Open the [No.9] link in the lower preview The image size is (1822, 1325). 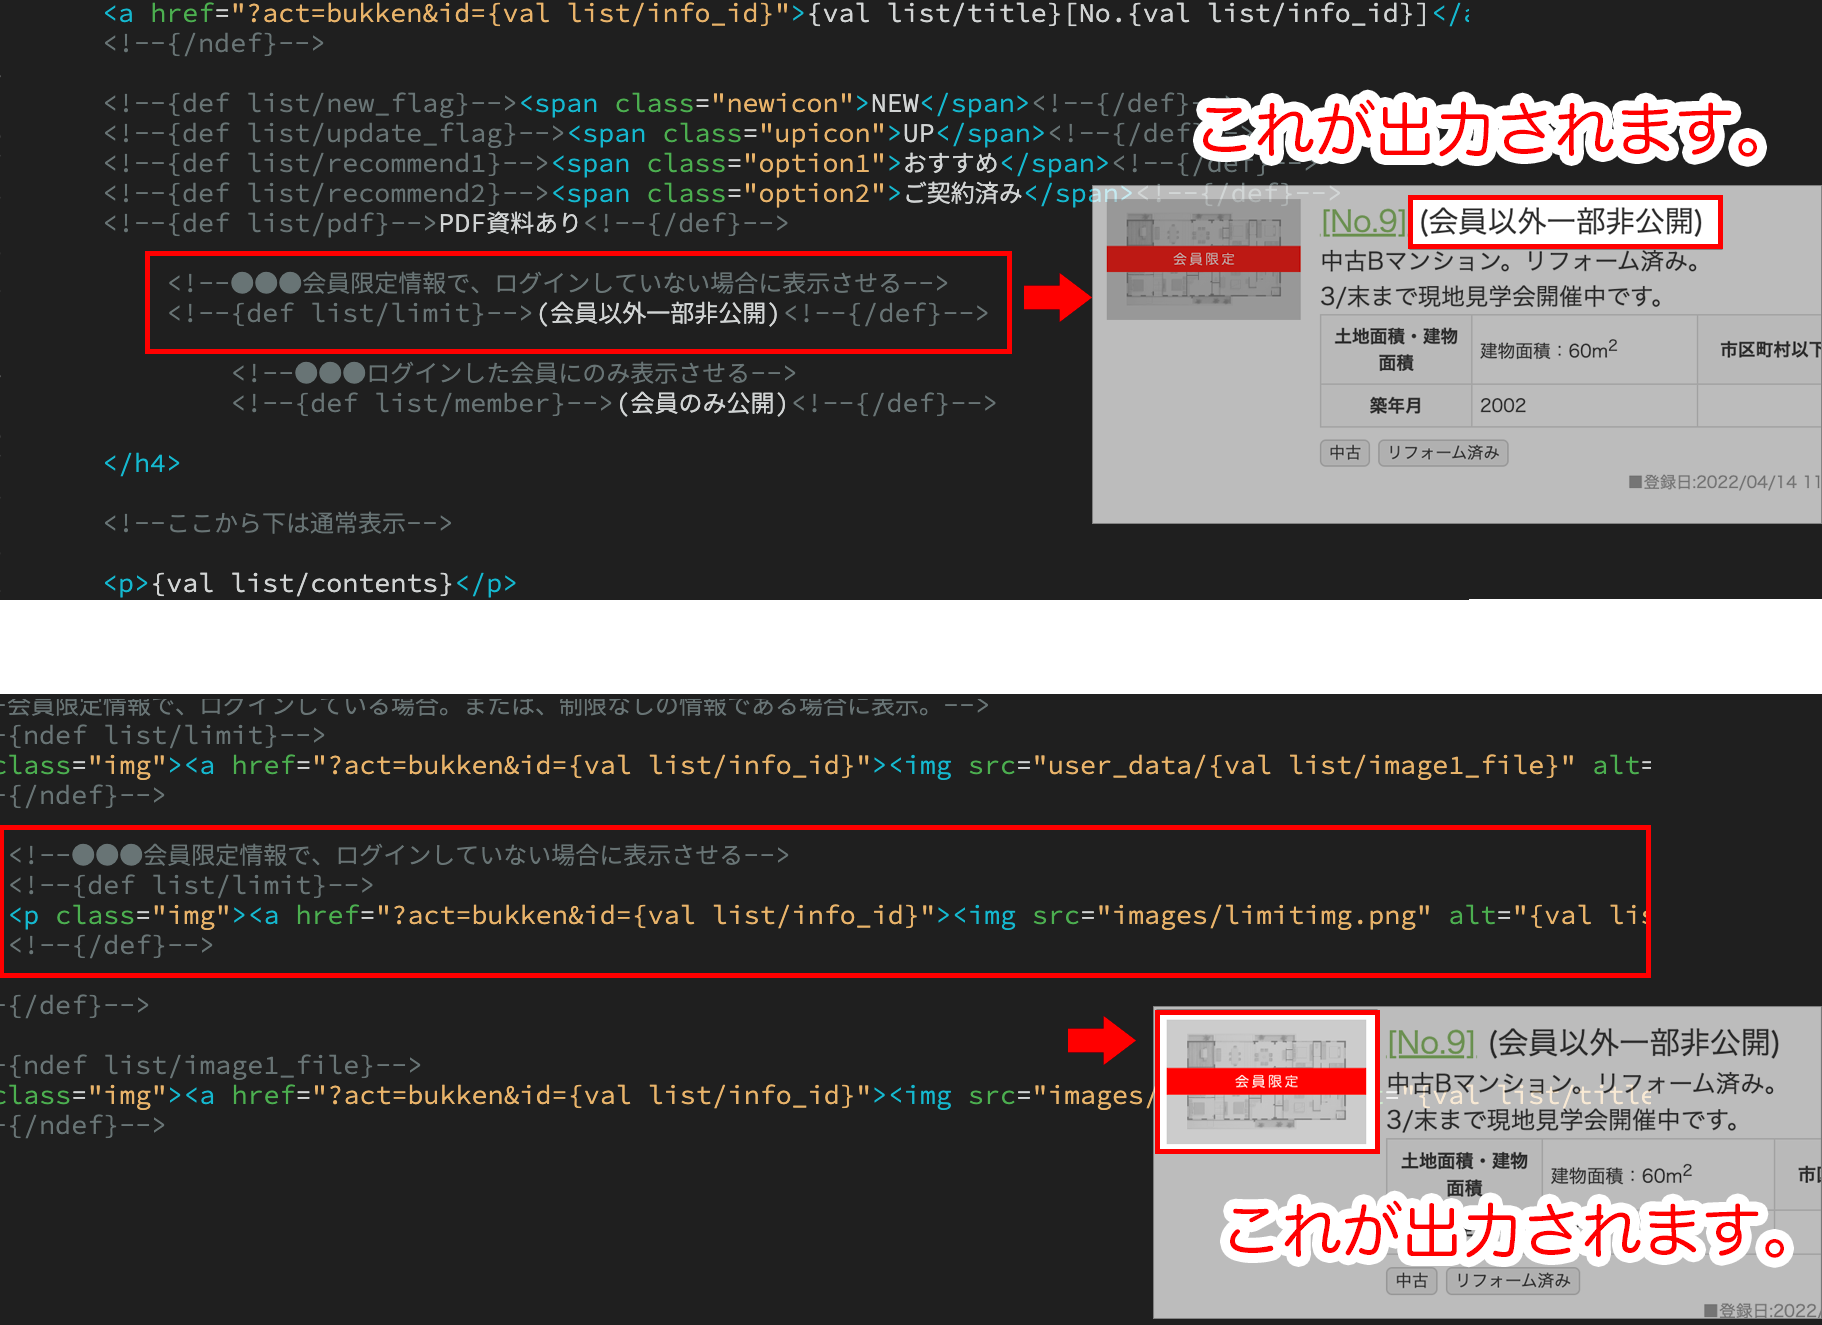click(x=1430, y=1043)
